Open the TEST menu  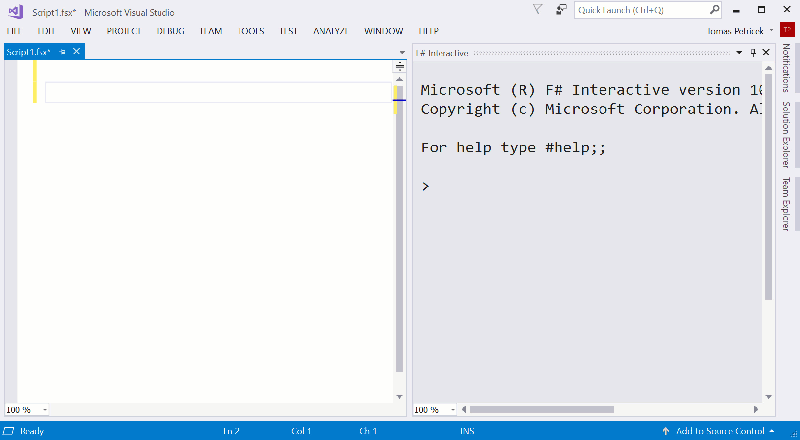289,31
